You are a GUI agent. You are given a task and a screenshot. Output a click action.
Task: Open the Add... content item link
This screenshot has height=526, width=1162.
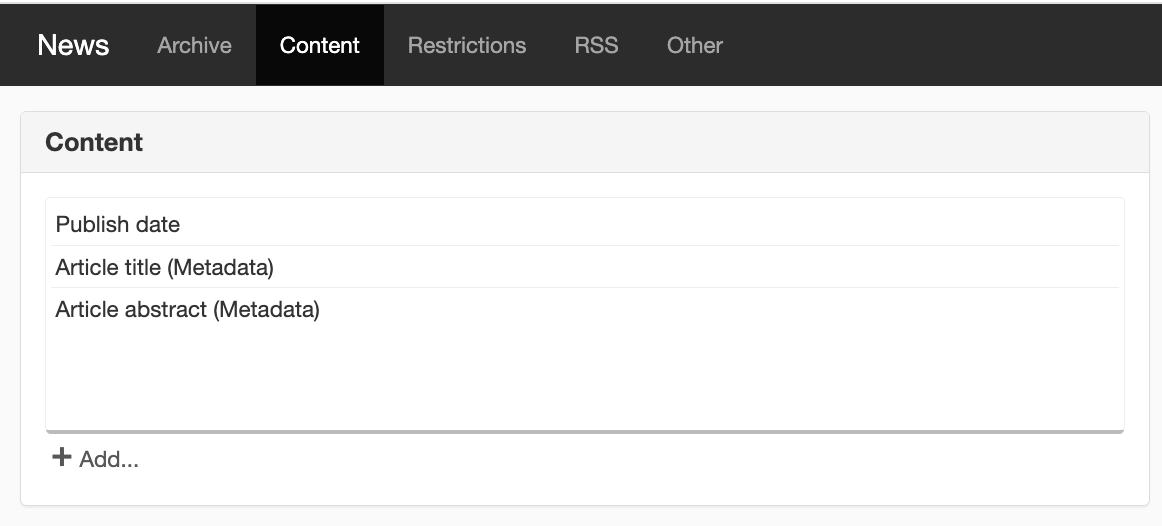coord(96,459)
